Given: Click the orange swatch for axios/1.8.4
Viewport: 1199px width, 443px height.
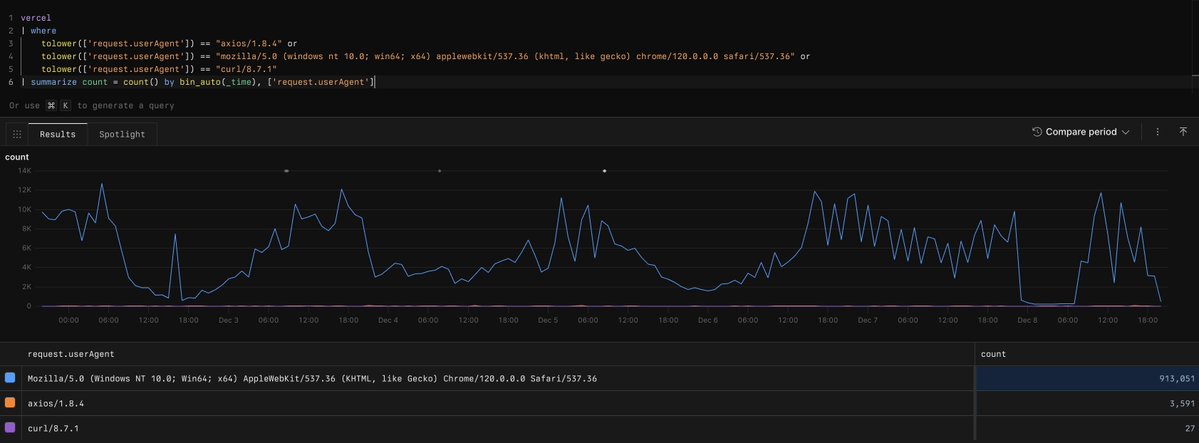Looking at the screenshot, I should coord(10,403).
